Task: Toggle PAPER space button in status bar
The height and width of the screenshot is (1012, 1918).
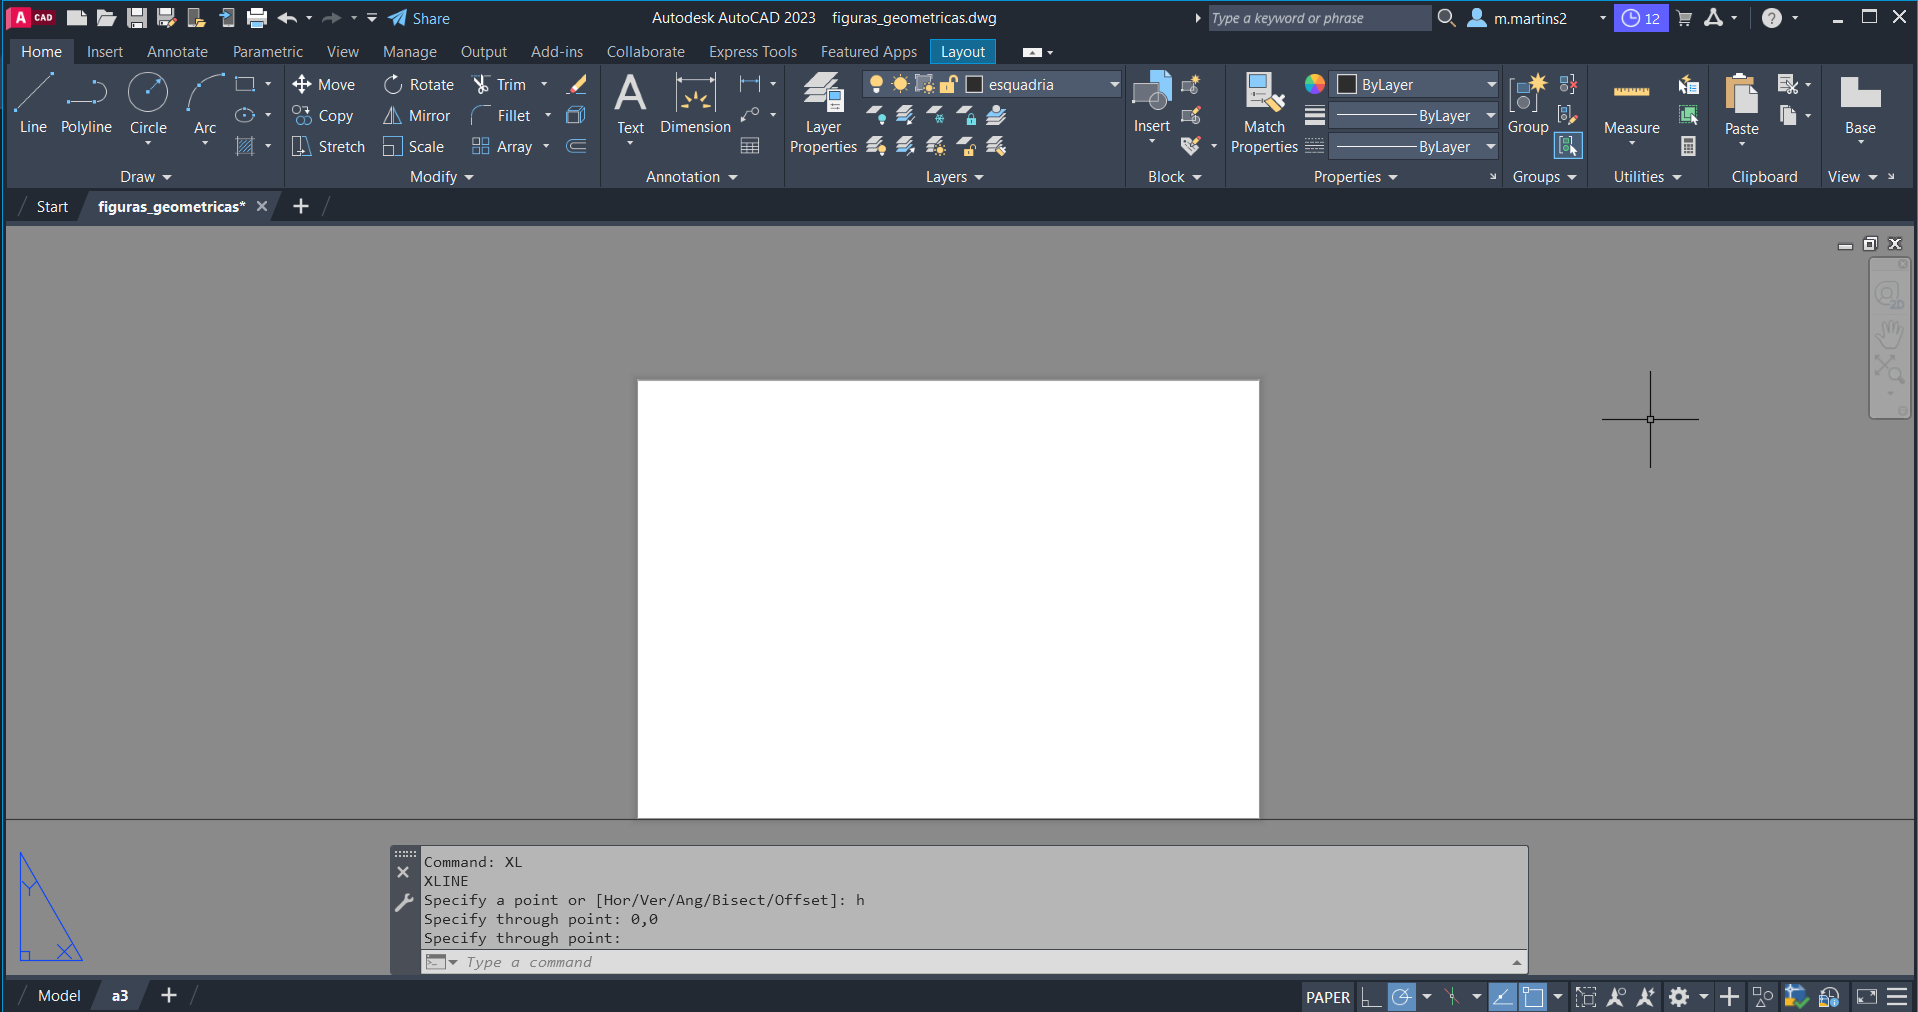Action: [1327, 997]
